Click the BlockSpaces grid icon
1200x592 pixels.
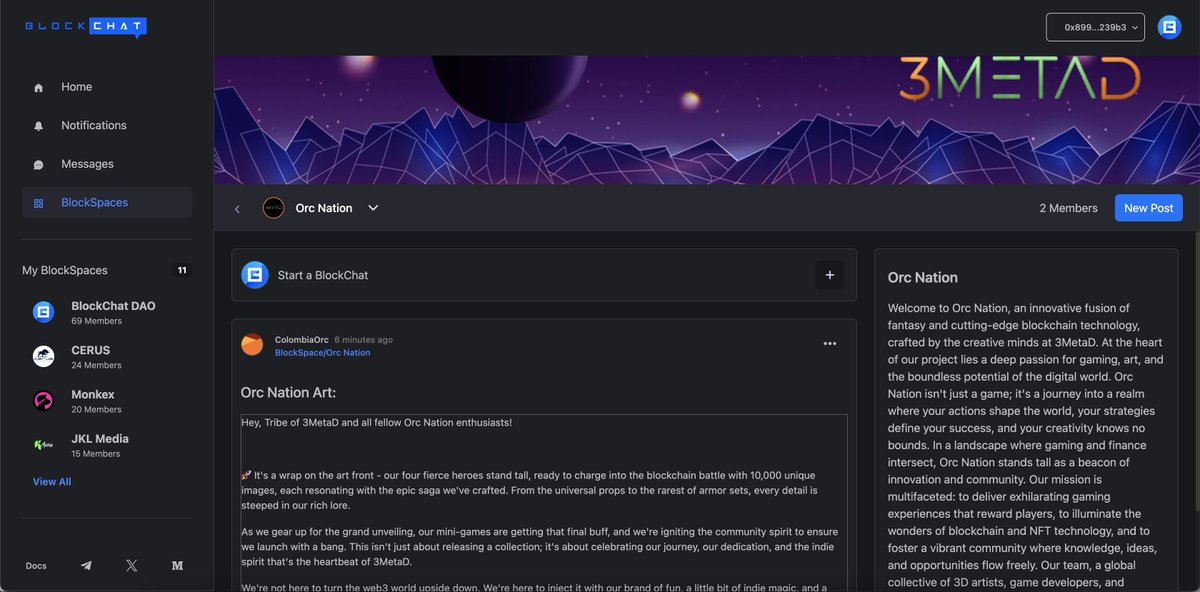[39, 203]
